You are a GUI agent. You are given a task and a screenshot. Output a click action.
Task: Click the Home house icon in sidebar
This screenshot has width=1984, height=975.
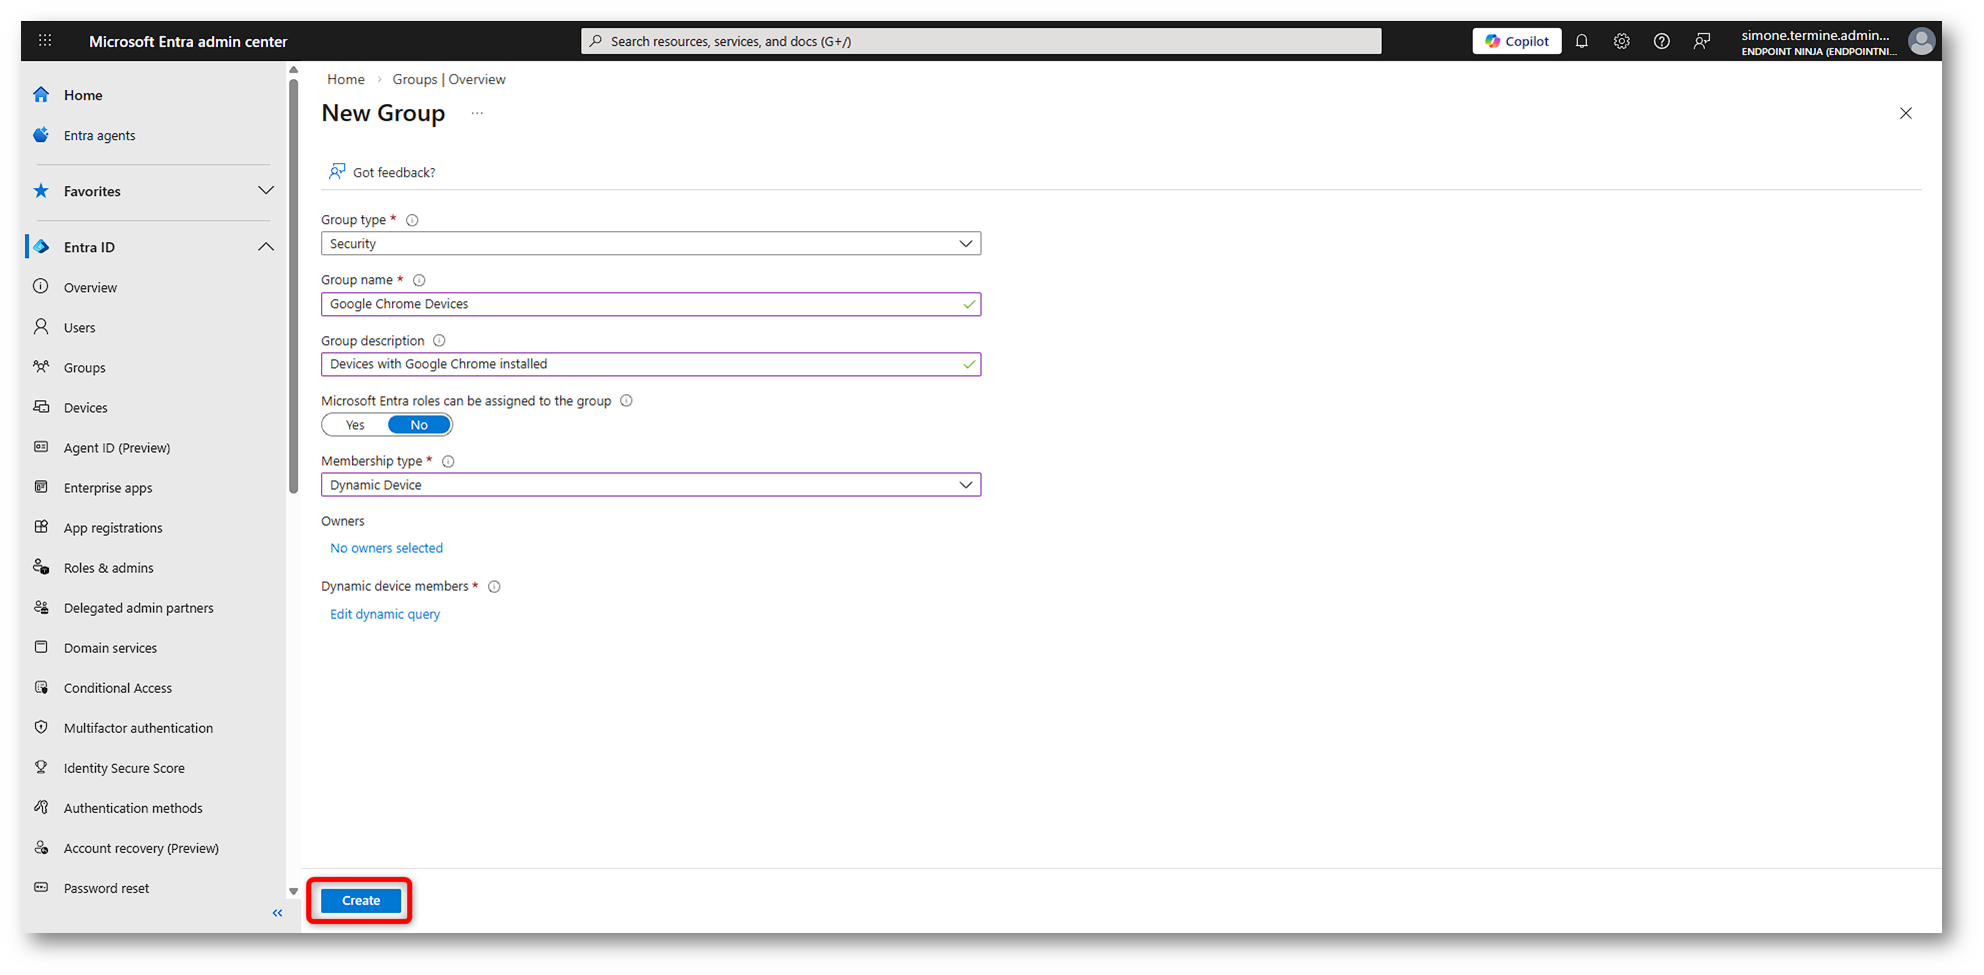pyautogui.click(x=41, y=95)
